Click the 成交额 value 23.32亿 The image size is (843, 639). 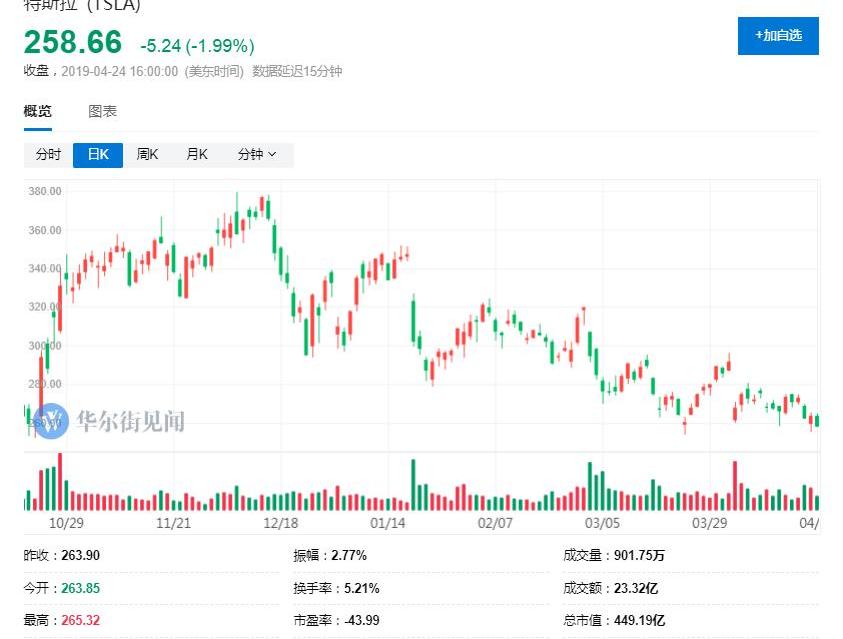(x=636, y=588)
